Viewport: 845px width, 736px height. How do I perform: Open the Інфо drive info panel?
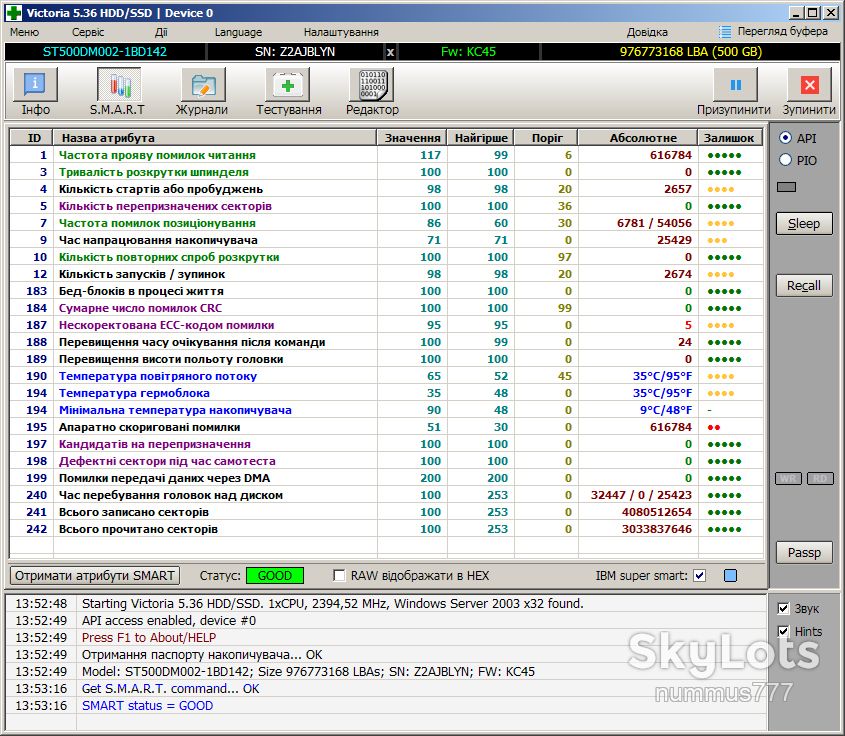coord(35,85)
